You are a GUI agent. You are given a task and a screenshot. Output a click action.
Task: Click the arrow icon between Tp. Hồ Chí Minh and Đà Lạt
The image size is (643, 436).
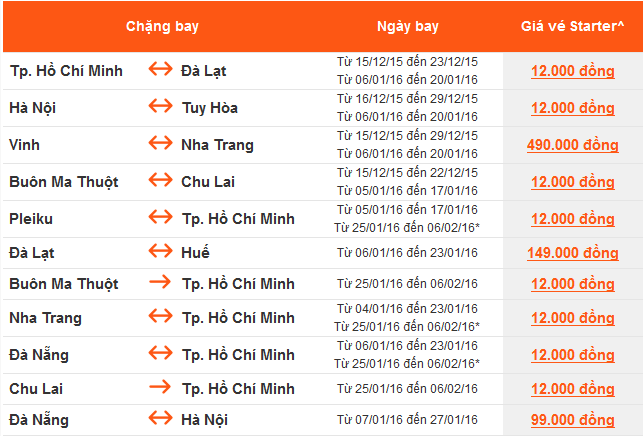tap(160, 71)
